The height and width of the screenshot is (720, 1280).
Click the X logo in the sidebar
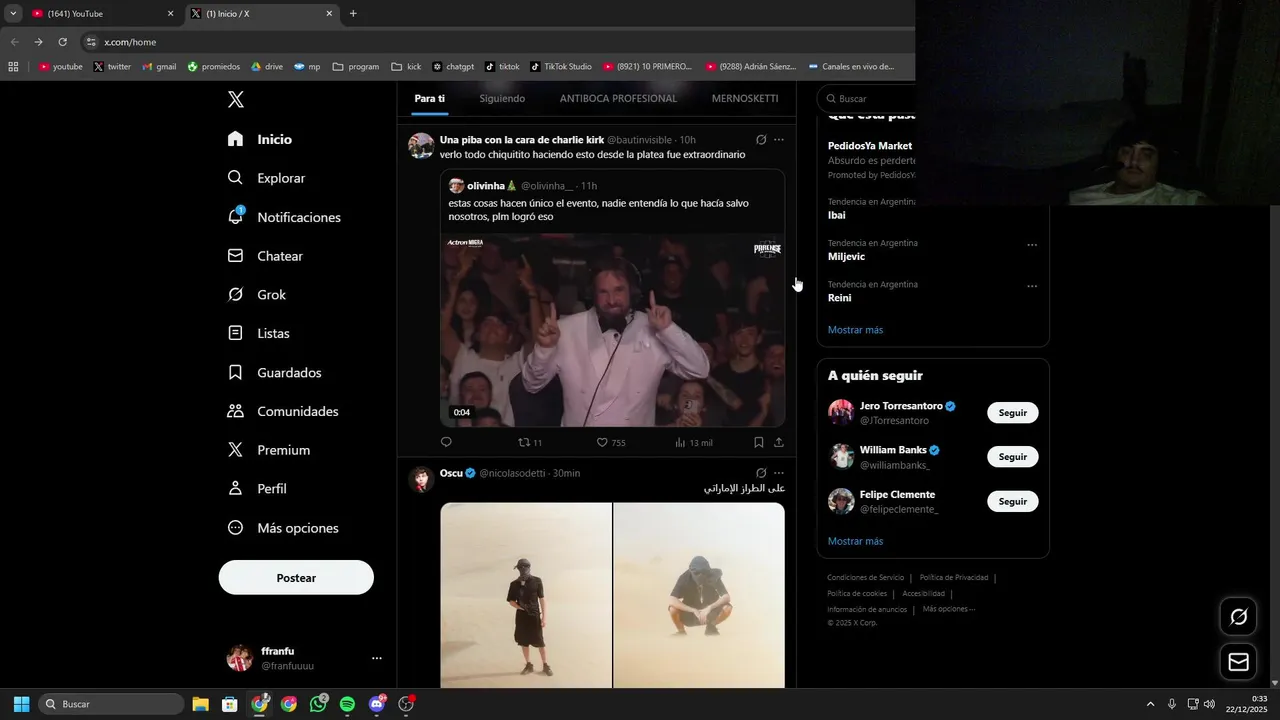[236, 99]
